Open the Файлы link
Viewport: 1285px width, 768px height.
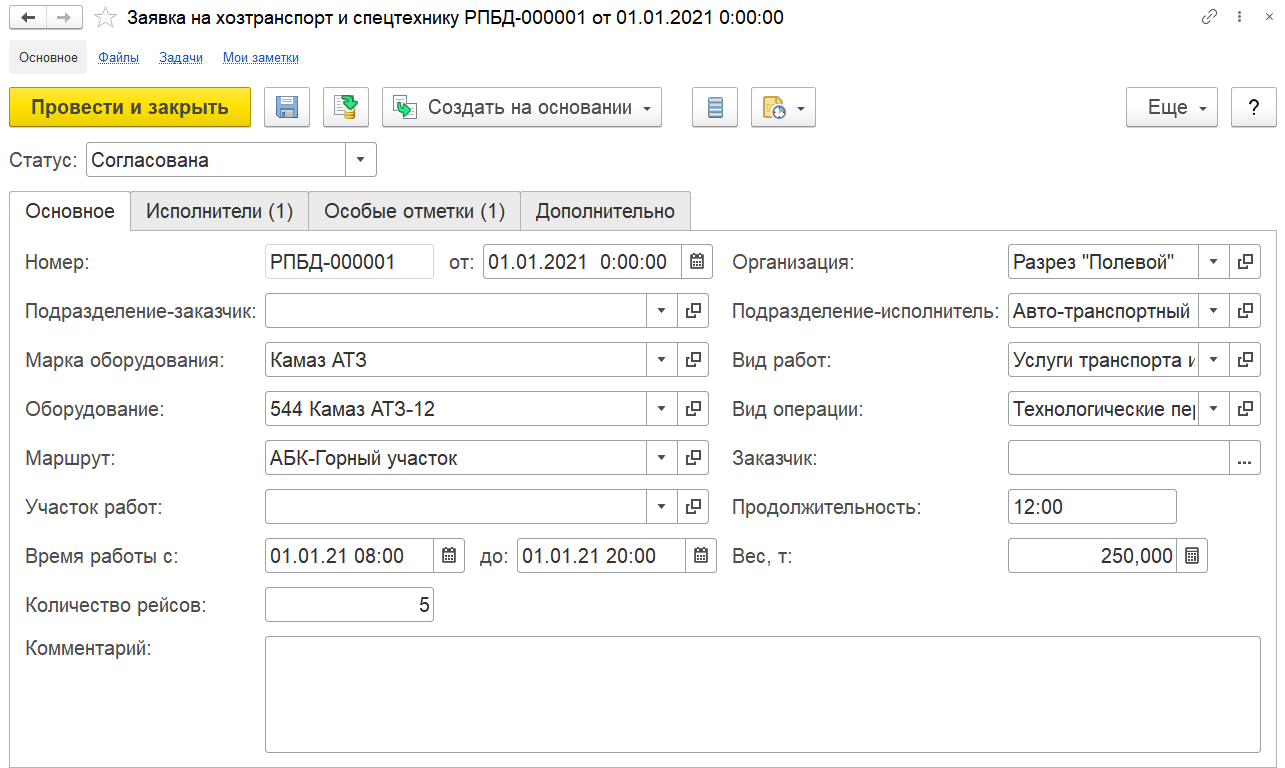pos(118,57)
